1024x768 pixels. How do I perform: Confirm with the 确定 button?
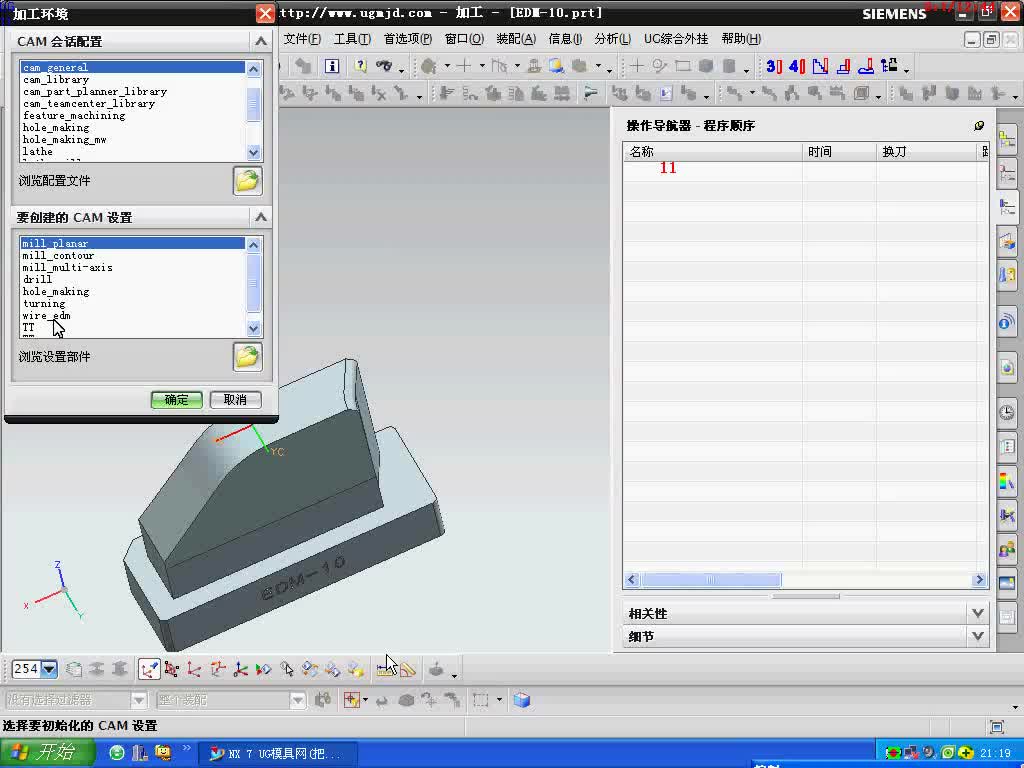[176, 400]
